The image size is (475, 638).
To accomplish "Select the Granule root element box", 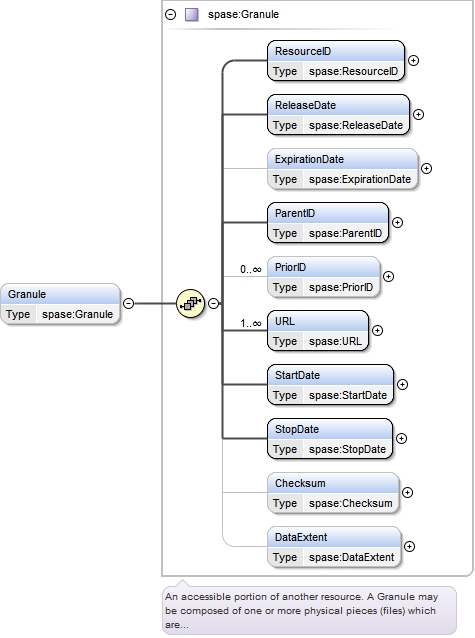I will point(60,304).
